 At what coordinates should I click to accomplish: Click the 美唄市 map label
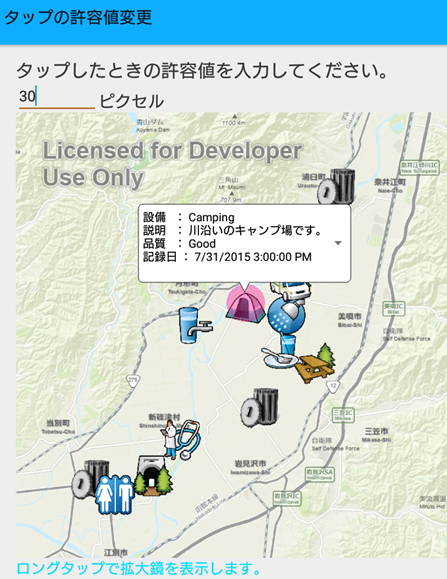350,316
